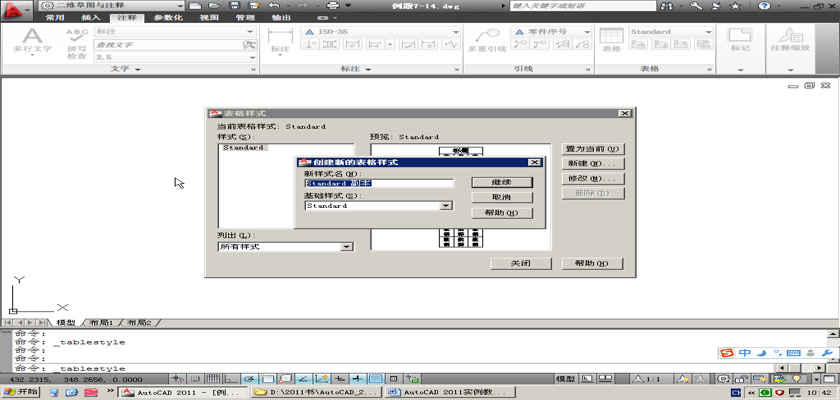
Task: Toggle Polar Tracking in status bar
Action: [250, 379]
